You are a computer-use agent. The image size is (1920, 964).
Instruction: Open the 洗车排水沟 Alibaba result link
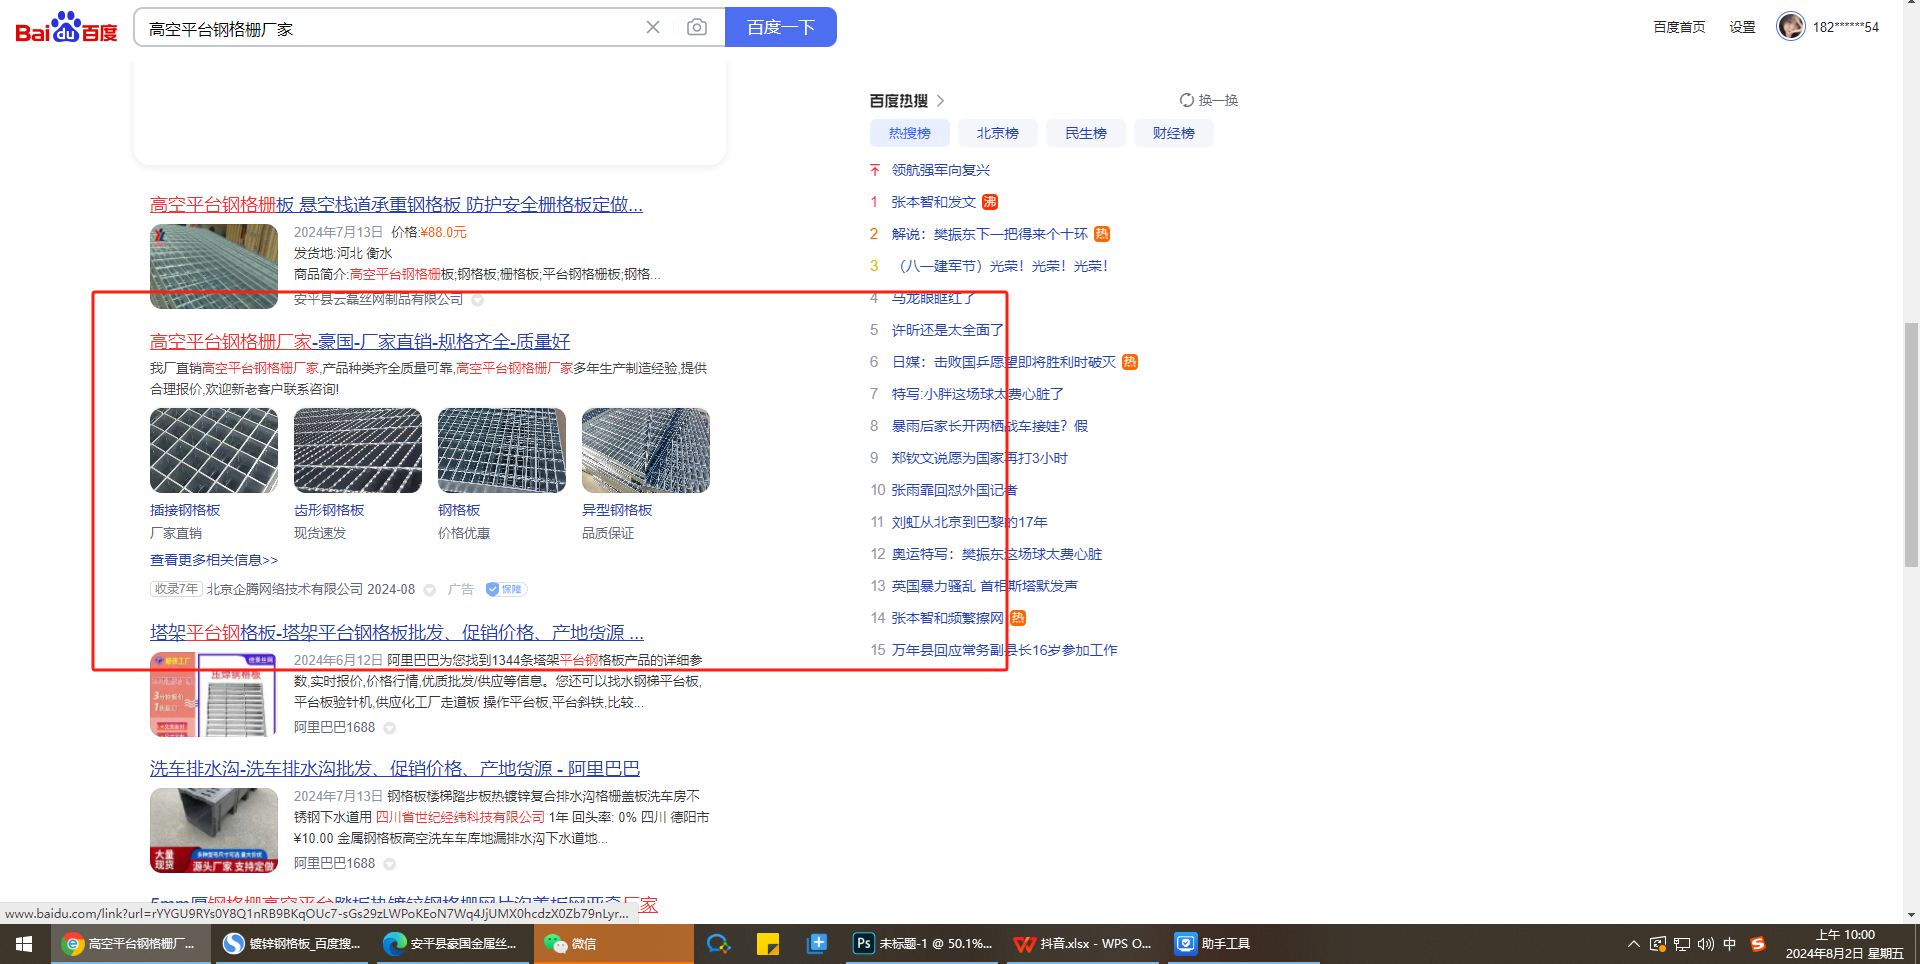[x=394, y=768]
